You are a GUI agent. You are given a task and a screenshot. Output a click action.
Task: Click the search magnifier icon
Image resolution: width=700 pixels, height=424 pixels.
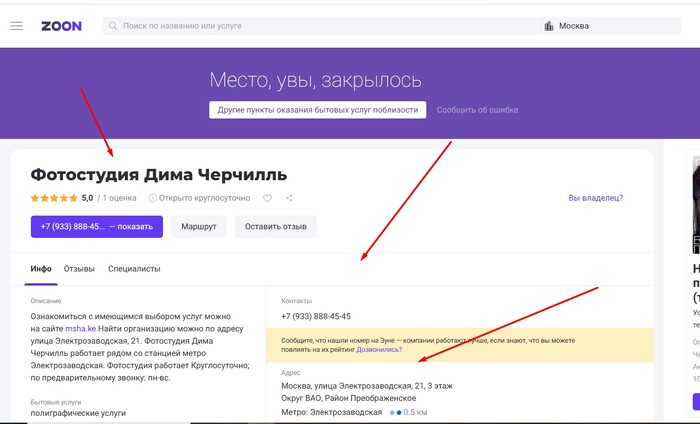pyautogui.click(x=113, y=26)
